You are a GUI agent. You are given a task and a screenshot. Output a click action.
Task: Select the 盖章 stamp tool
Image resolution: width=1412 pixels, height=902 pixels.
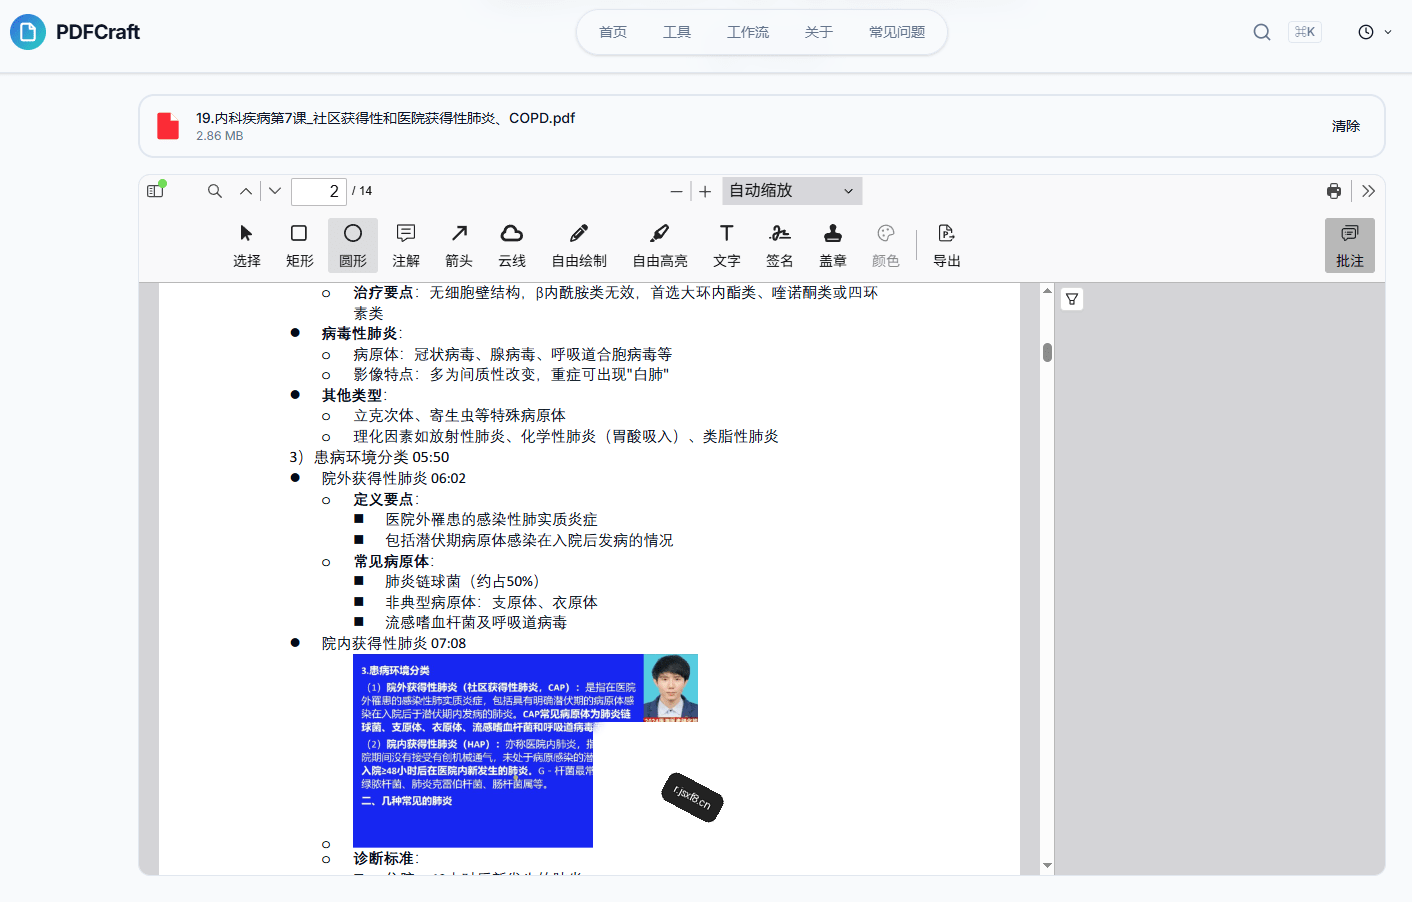point(833,246)
